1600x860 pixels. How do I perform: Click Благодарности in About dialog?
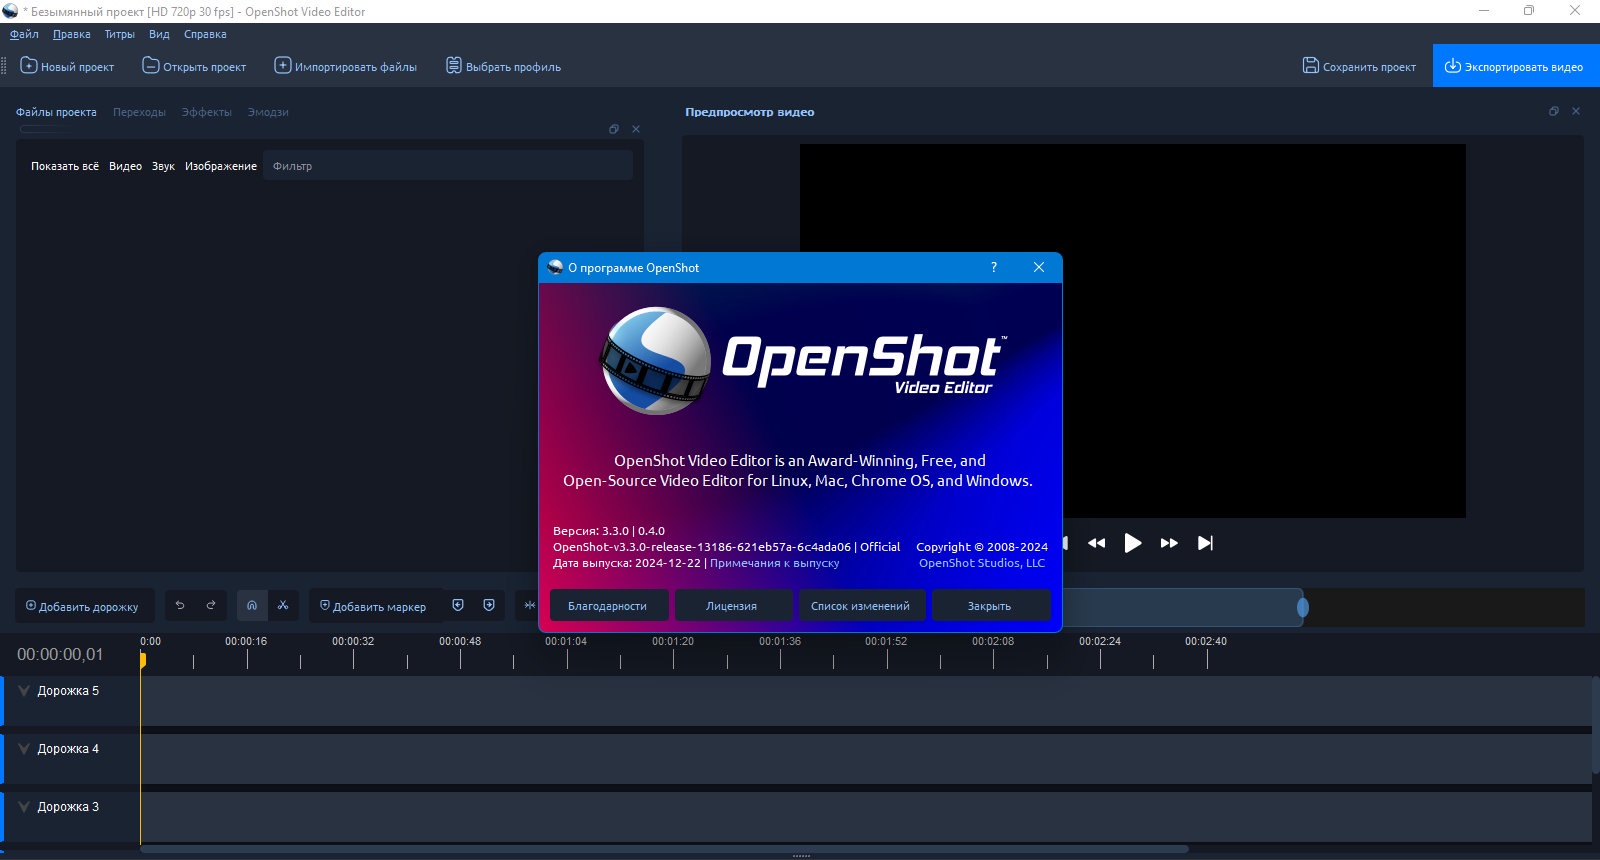[x=607, y=606]
